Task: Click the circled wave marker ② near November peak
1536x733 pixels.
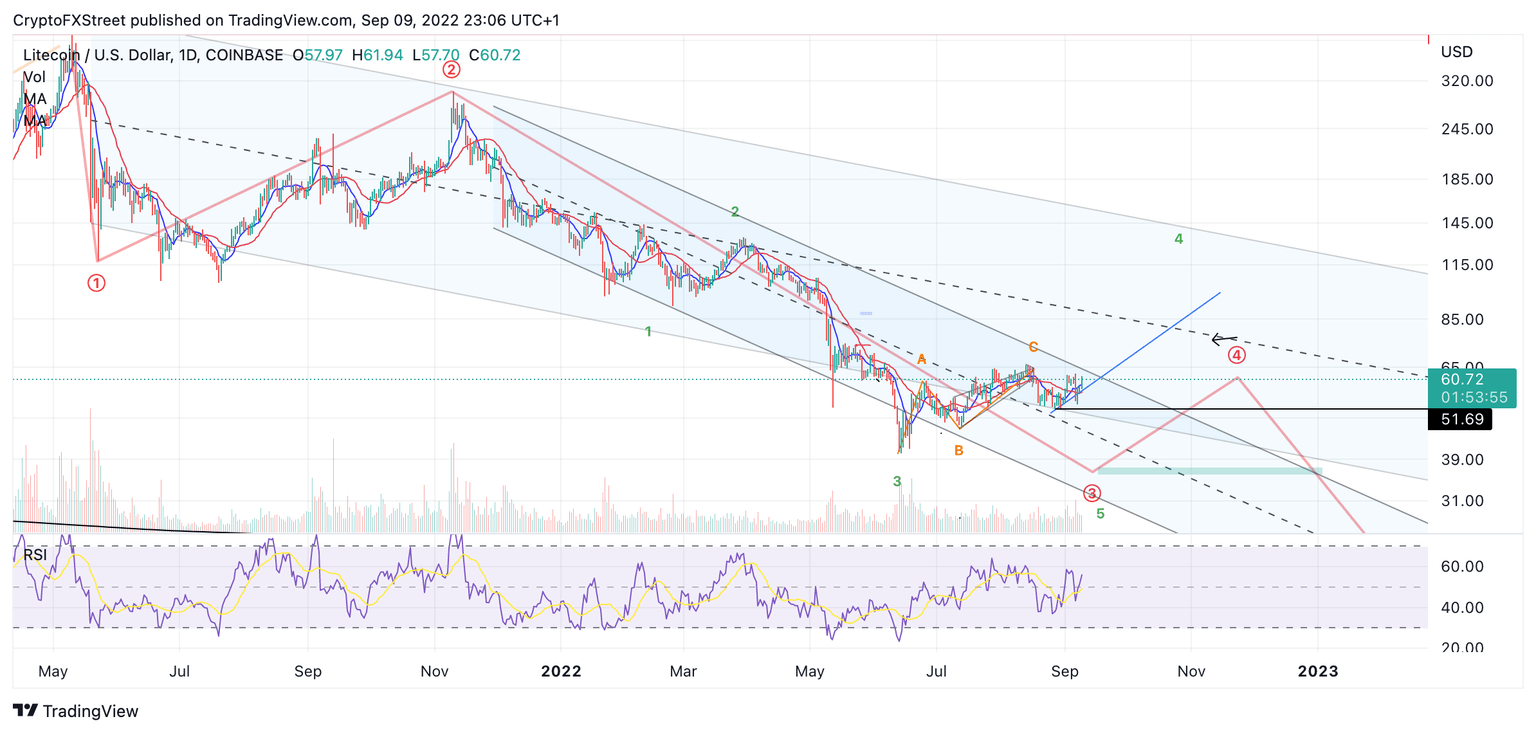Action: coord(452,70)
